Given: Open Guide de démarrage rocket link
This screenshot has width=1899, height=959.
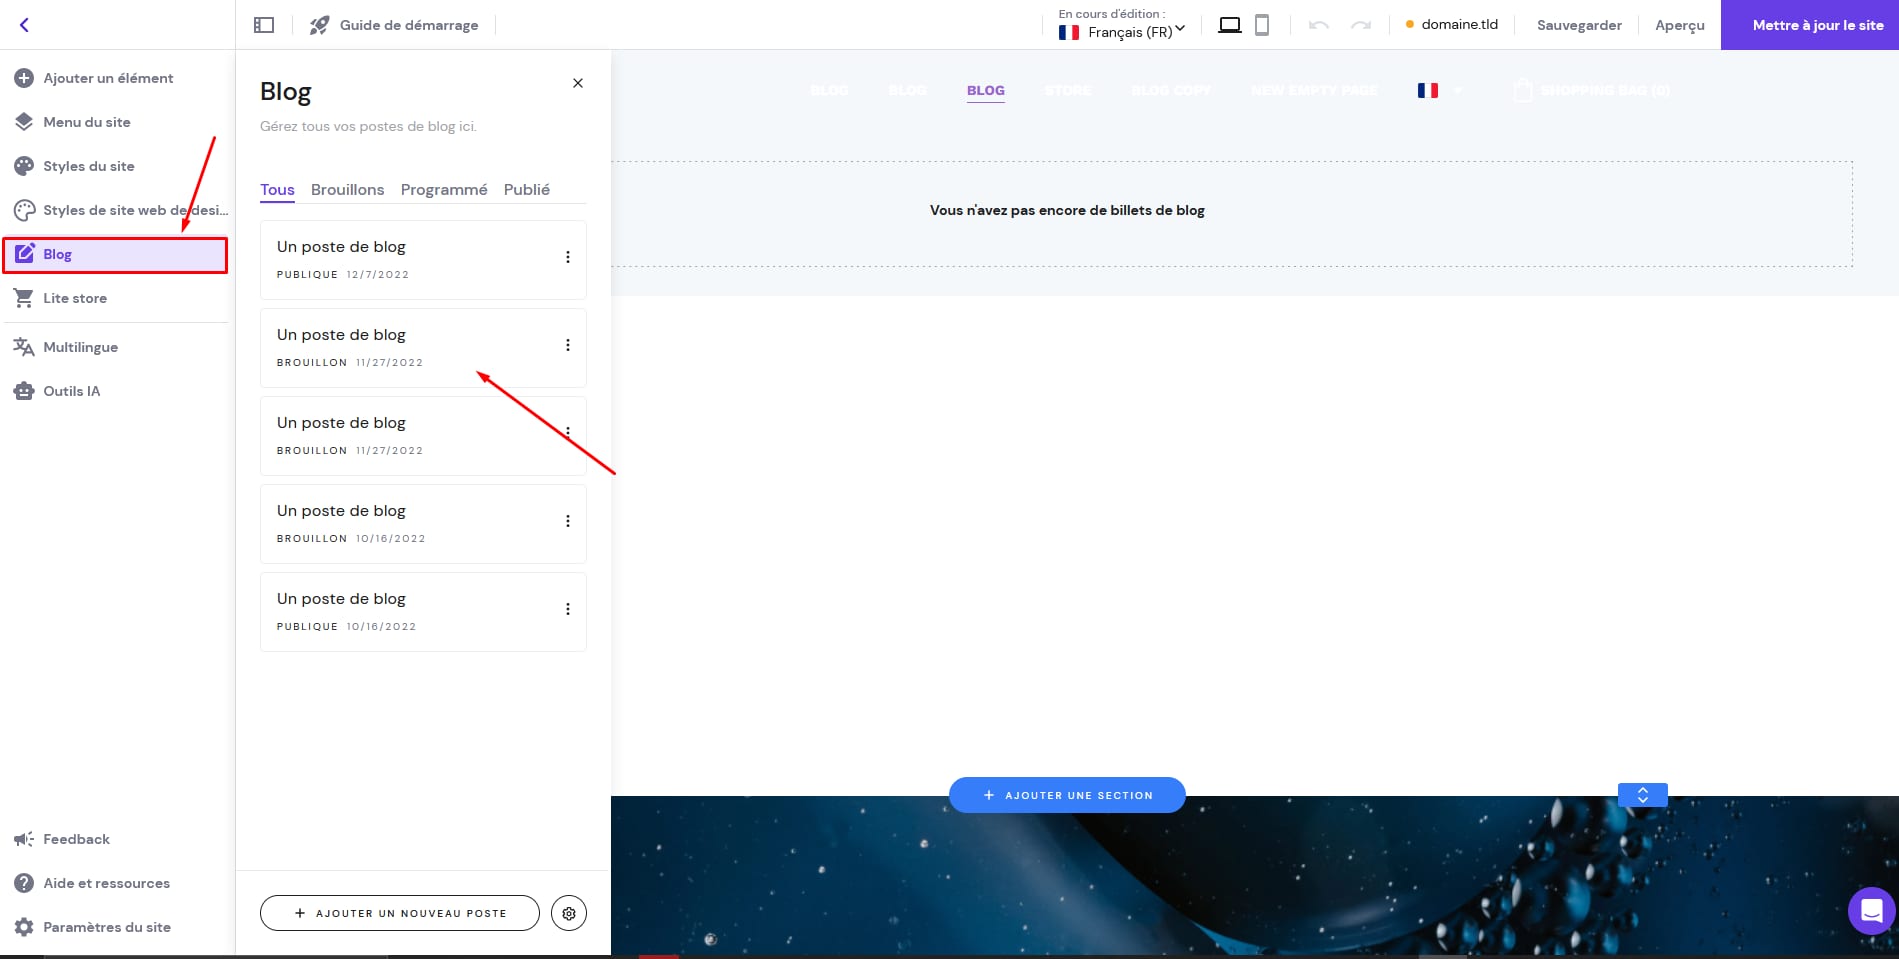Looking at the screenshot, I should 395,25.
